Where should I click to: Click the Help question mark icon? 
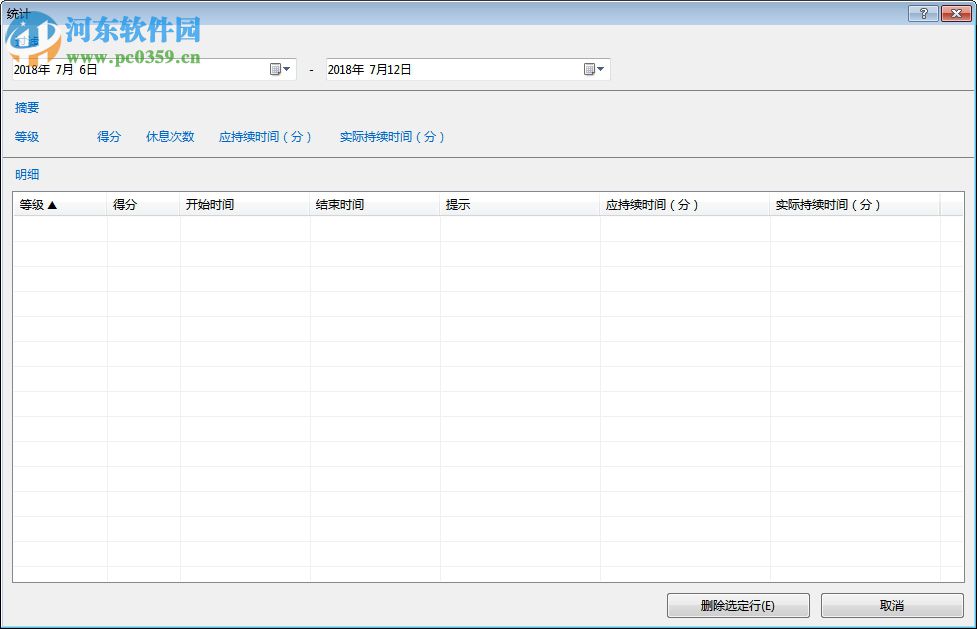pyautogui.click(x=925, y=13)
